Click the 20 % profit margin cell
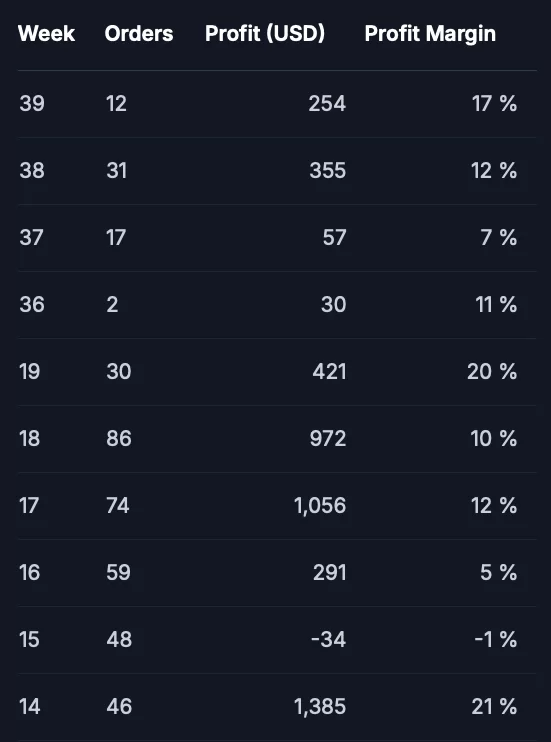Image resolution: width=551 pixels, height=742 pixels. pos(492,372)
